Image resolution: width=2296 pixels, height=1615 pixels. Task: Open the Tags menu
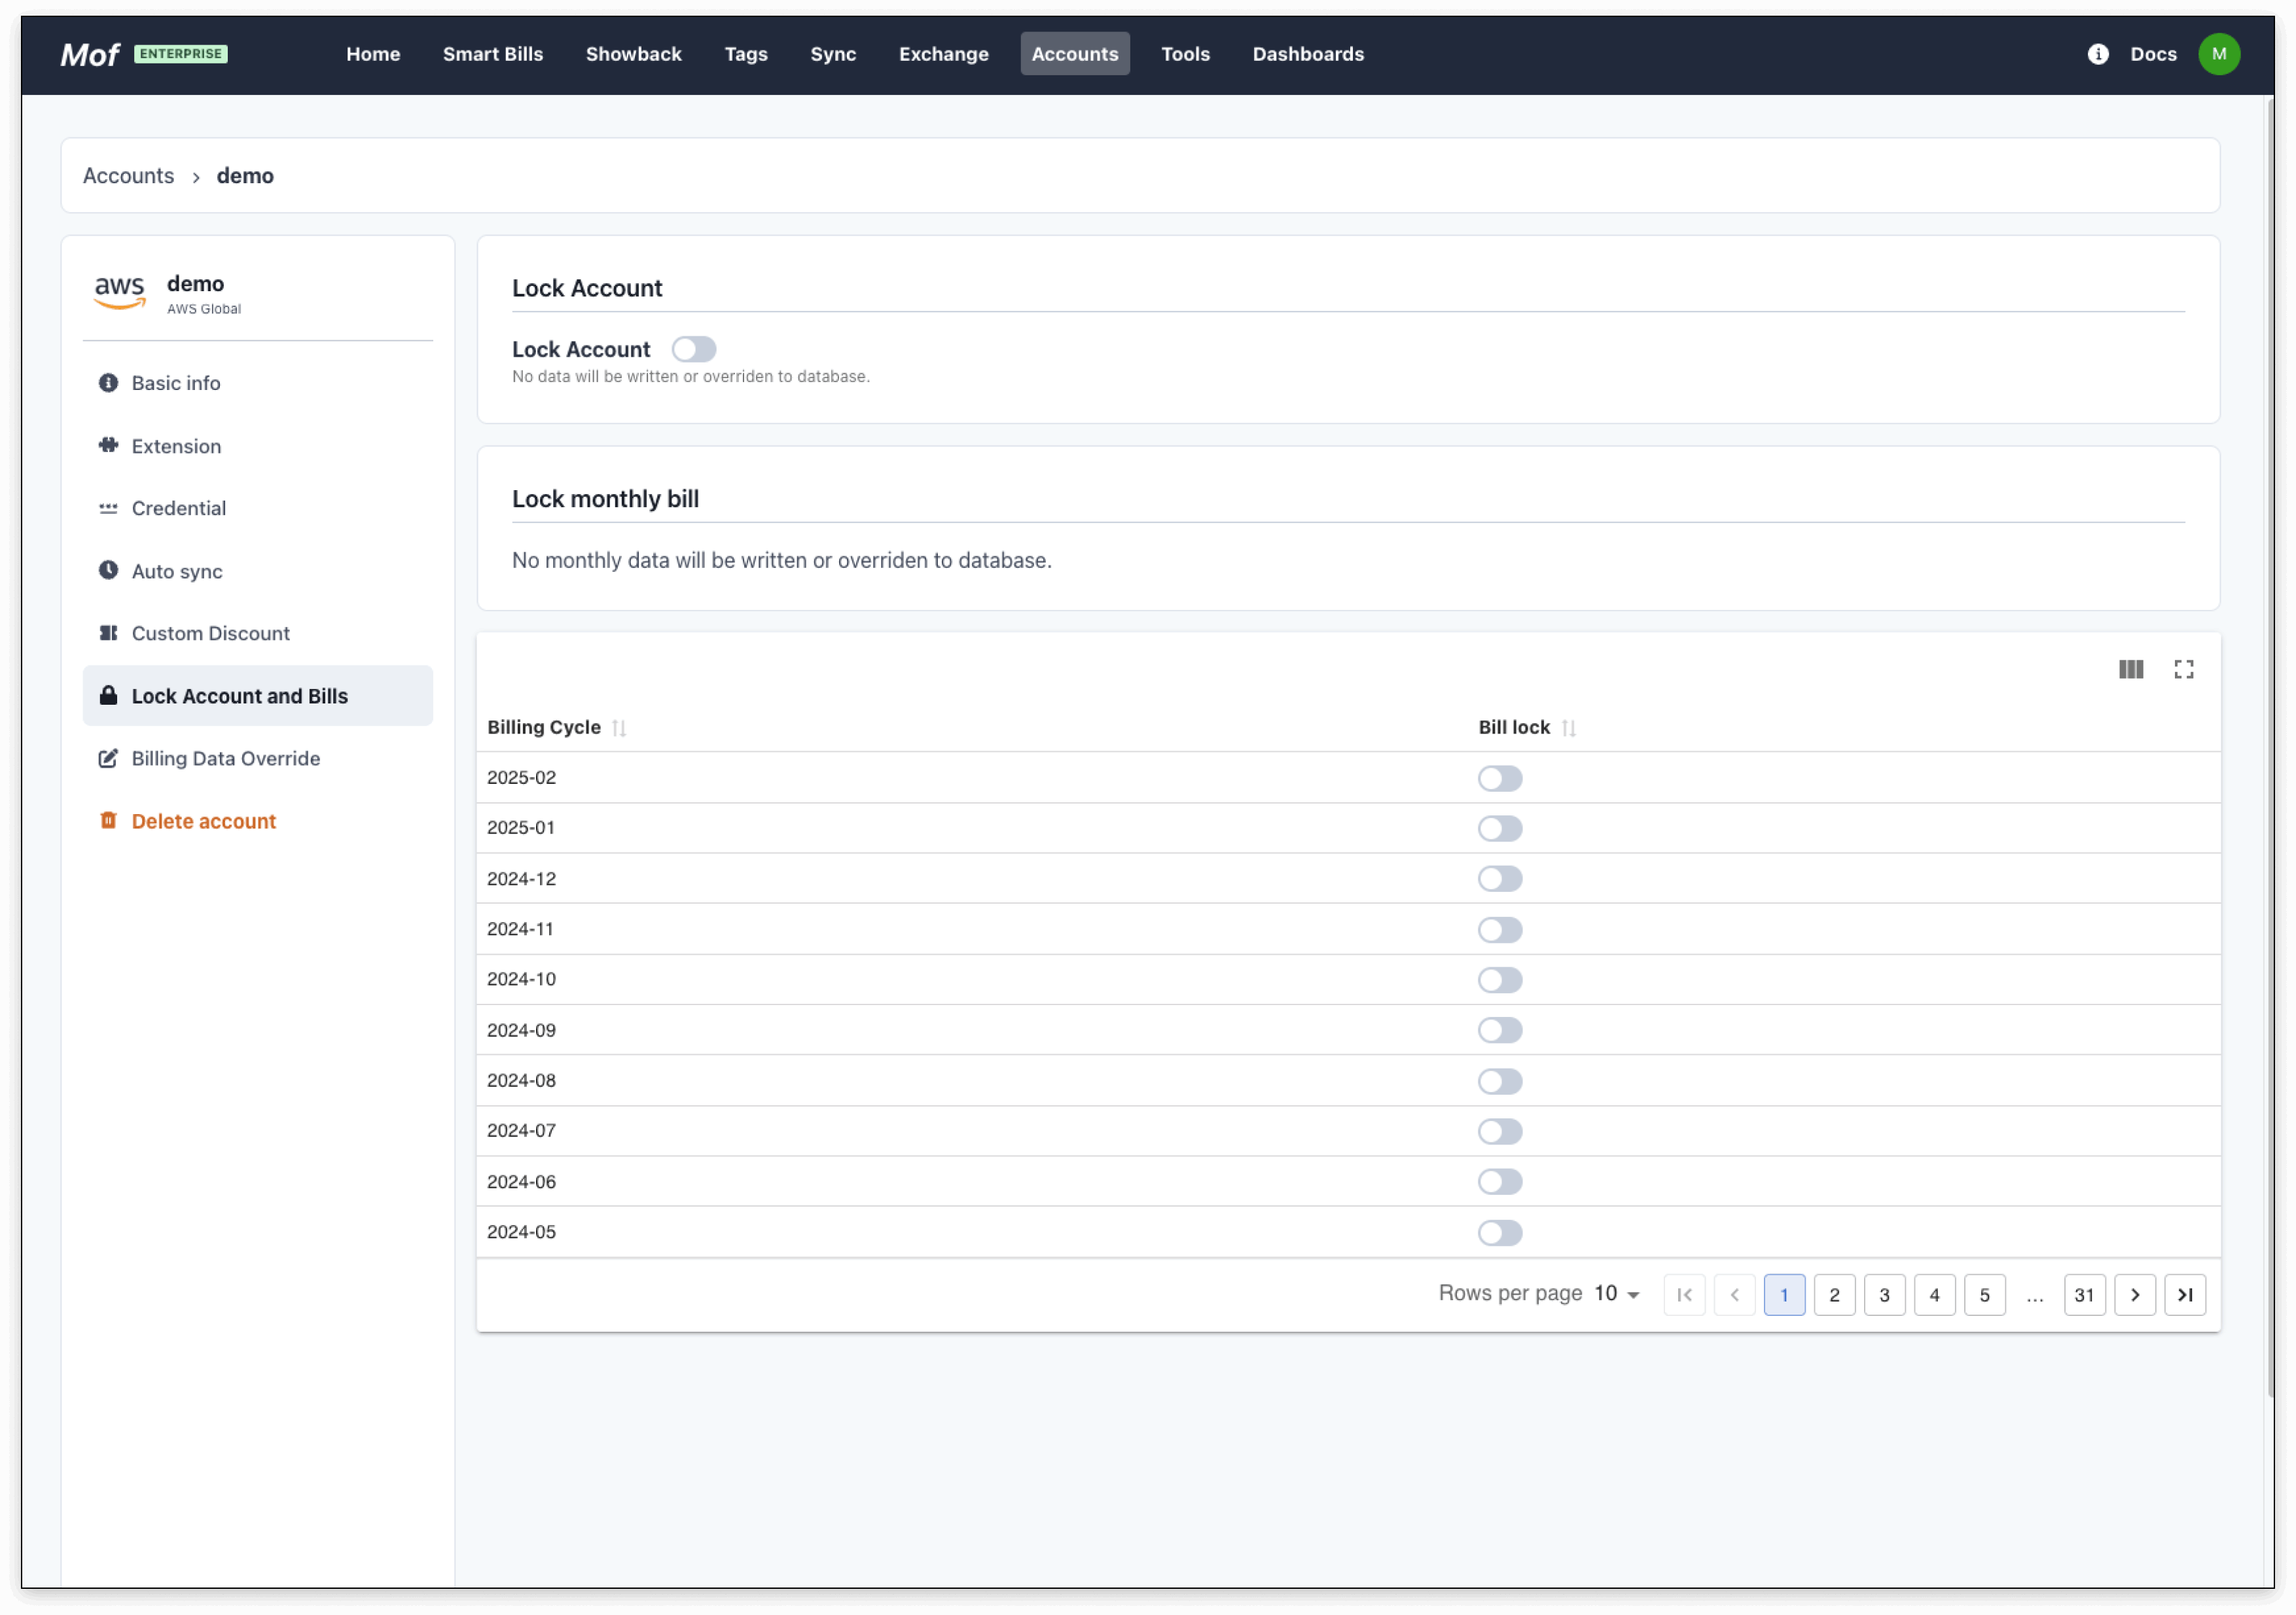pyautogui.click(x=746, y=54)
